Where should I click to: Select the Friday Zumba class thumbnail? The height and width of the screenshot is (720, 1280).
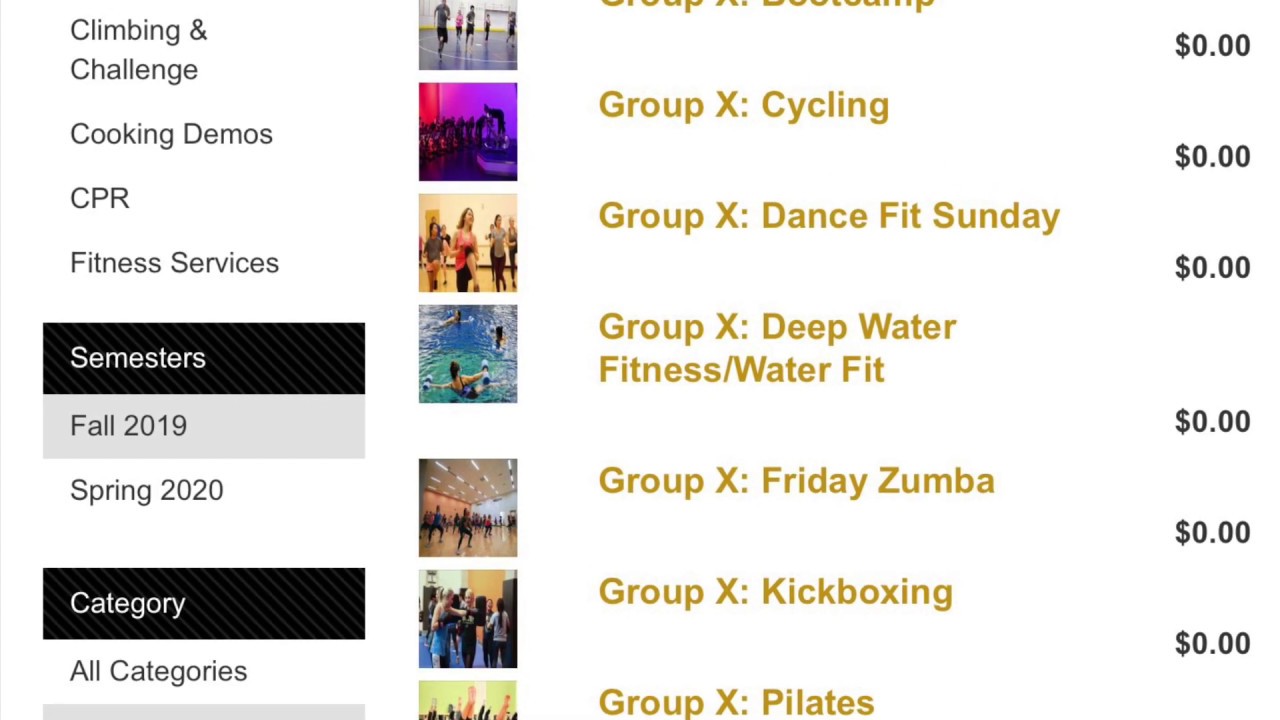coord(468,508)
